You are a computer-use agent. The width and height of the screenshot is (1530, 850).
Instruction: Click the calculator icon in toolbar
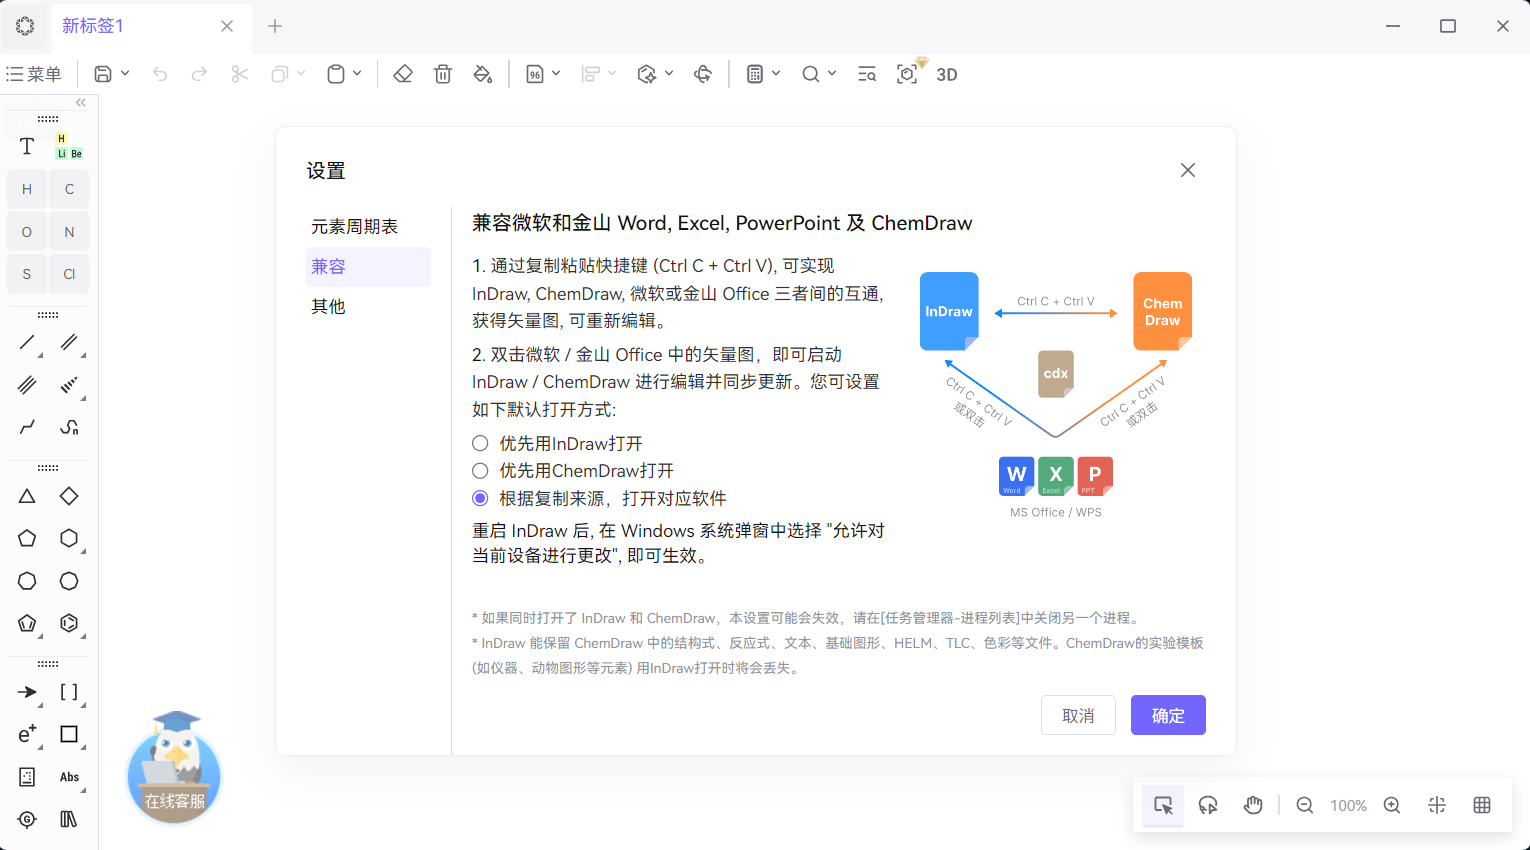click(x=755, y=74)
